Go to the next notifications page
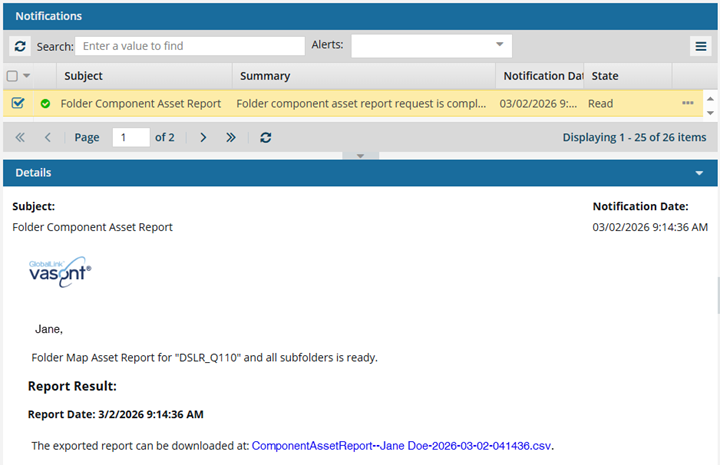This screenshot has height=465, width=720. 203,137
